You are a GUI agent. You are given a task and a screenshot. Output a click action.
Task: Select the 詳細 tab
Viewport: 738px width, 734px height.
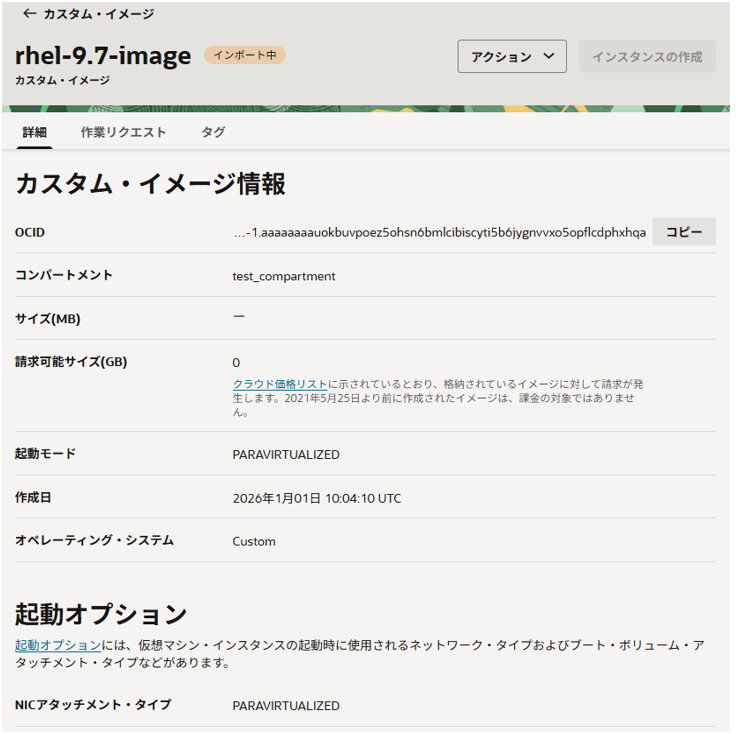click(x=35, y=132)
